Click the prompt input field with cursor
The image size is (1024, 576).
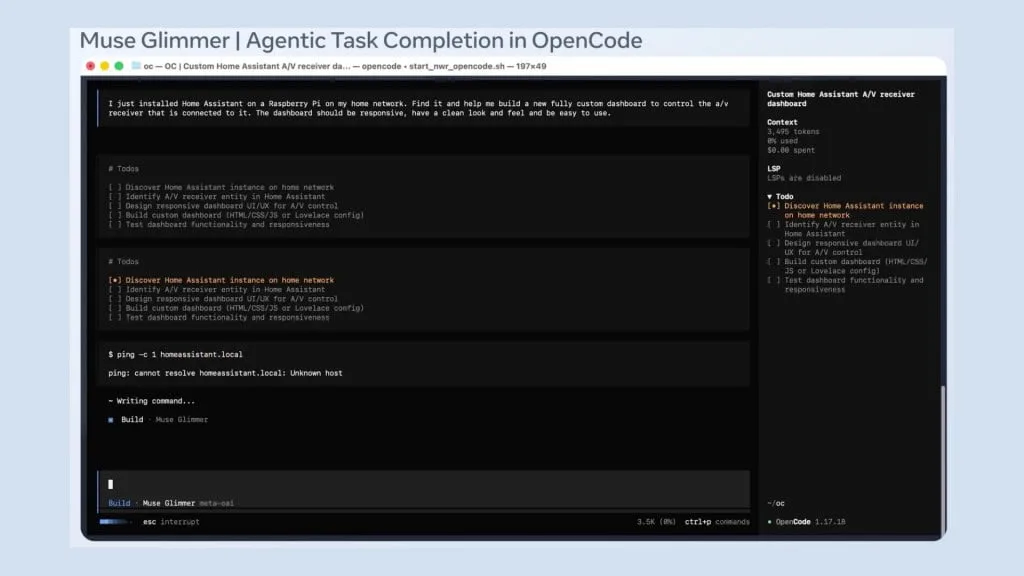[423, 485]
